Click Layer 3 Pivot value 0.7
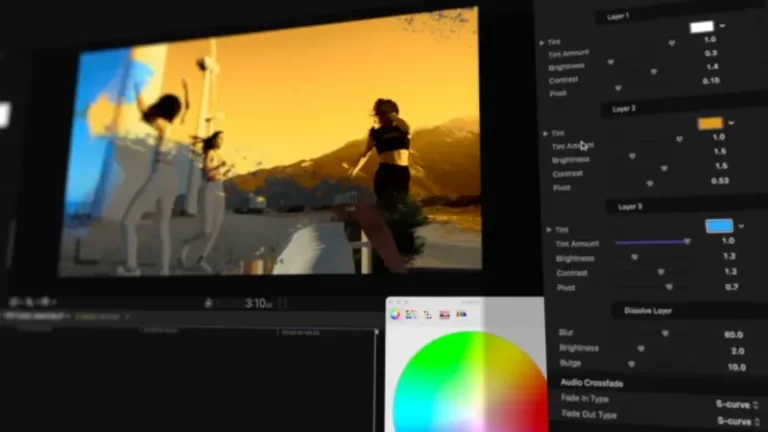This screenshot has height=432, width=768. [732, 287]
